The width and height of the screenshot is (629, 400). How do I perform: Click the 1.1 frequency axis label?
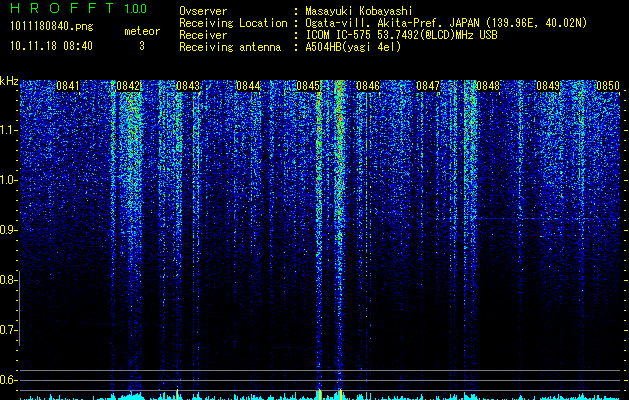pos(8,130)
